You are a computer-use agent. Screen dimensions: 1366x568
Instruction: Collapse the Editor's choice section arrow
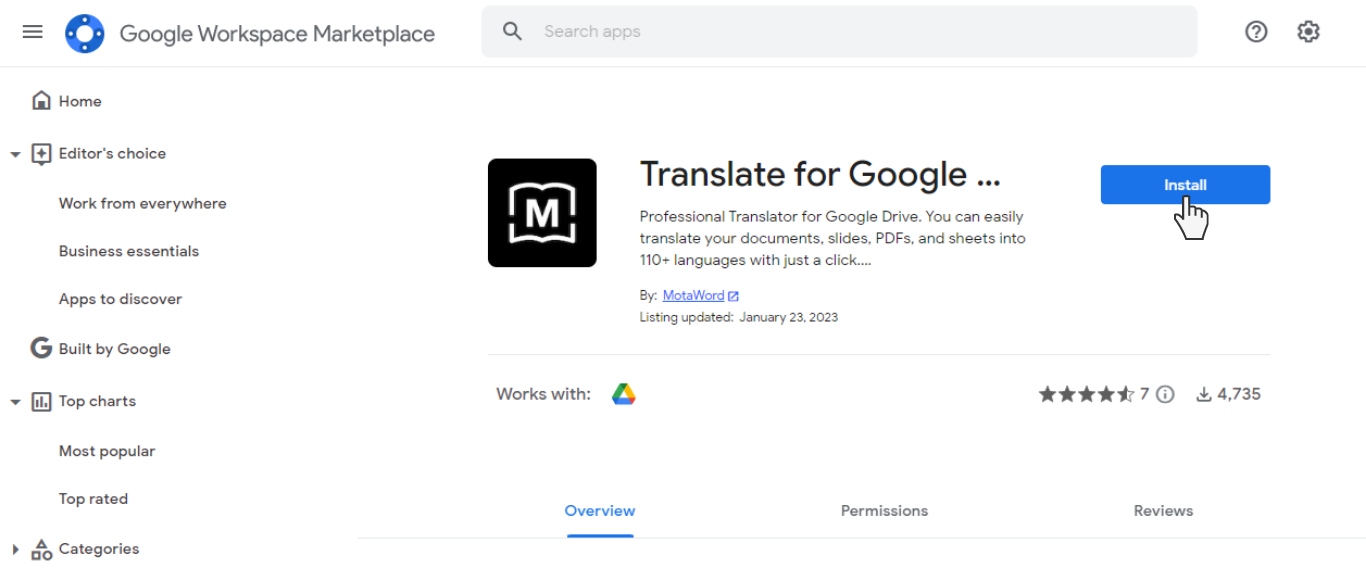pos(15,154)
